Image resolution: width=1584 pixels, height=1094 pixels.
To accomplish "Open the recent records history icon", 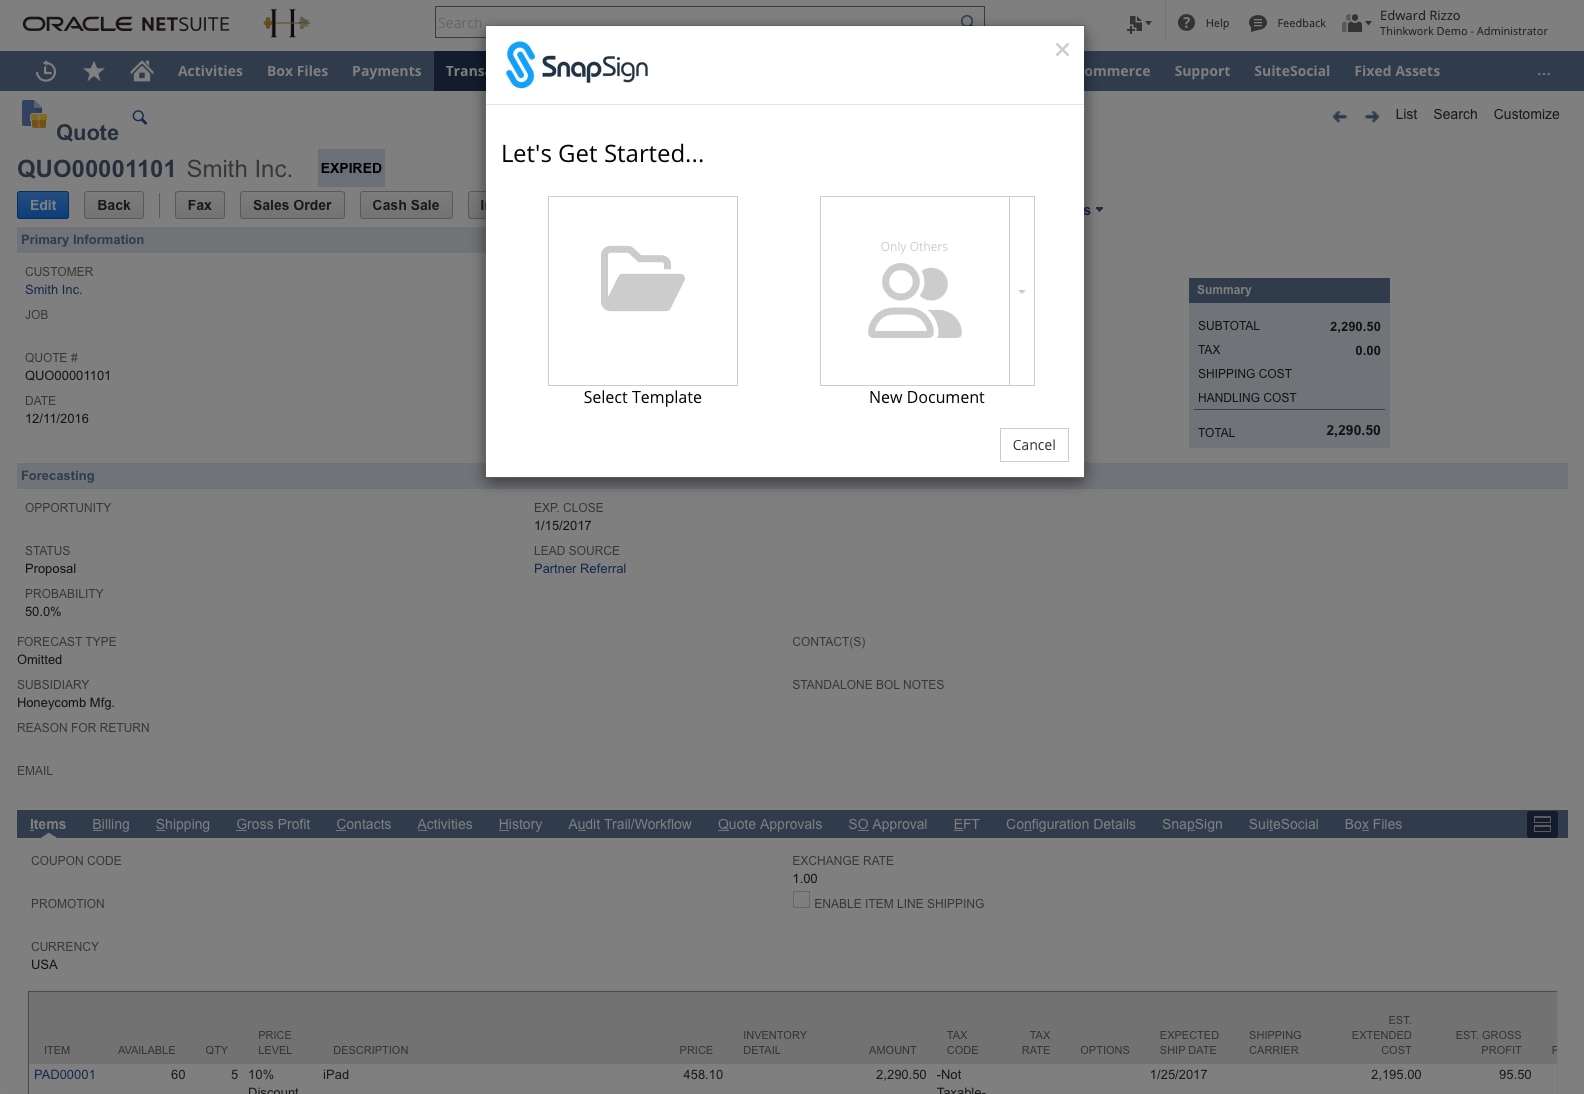I will tap(46, 71).
